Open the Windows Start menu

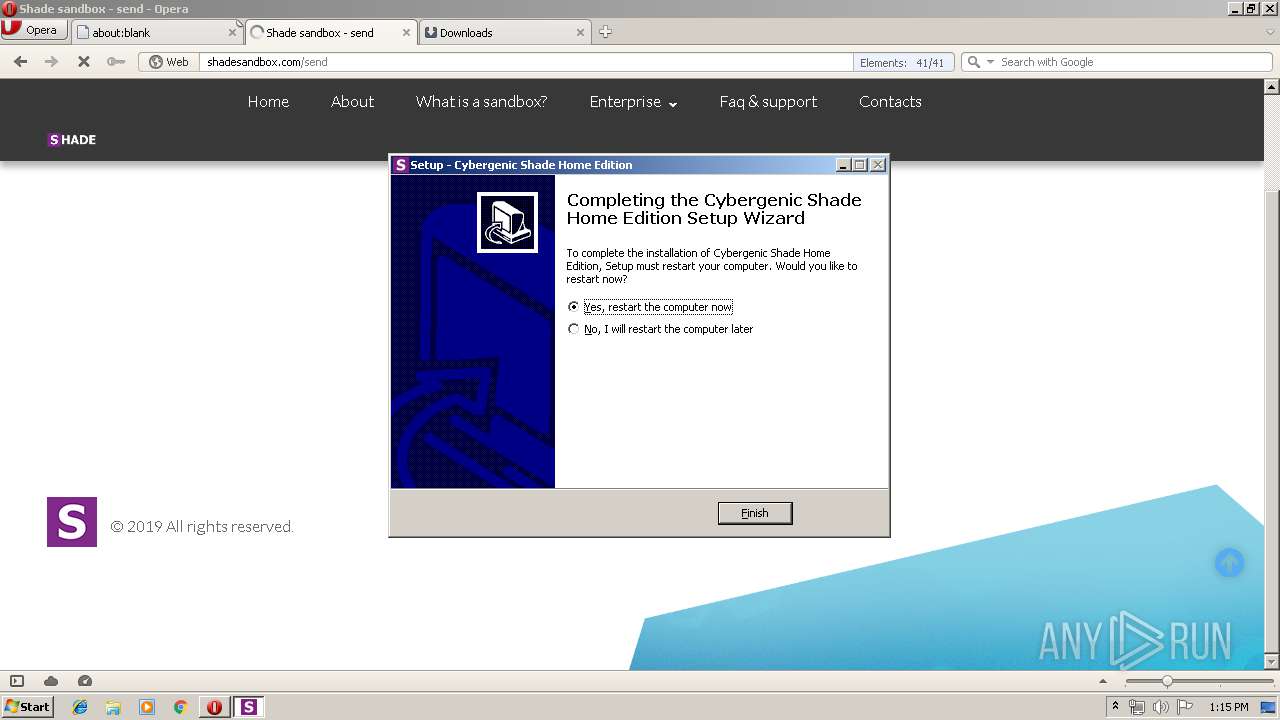27,706
